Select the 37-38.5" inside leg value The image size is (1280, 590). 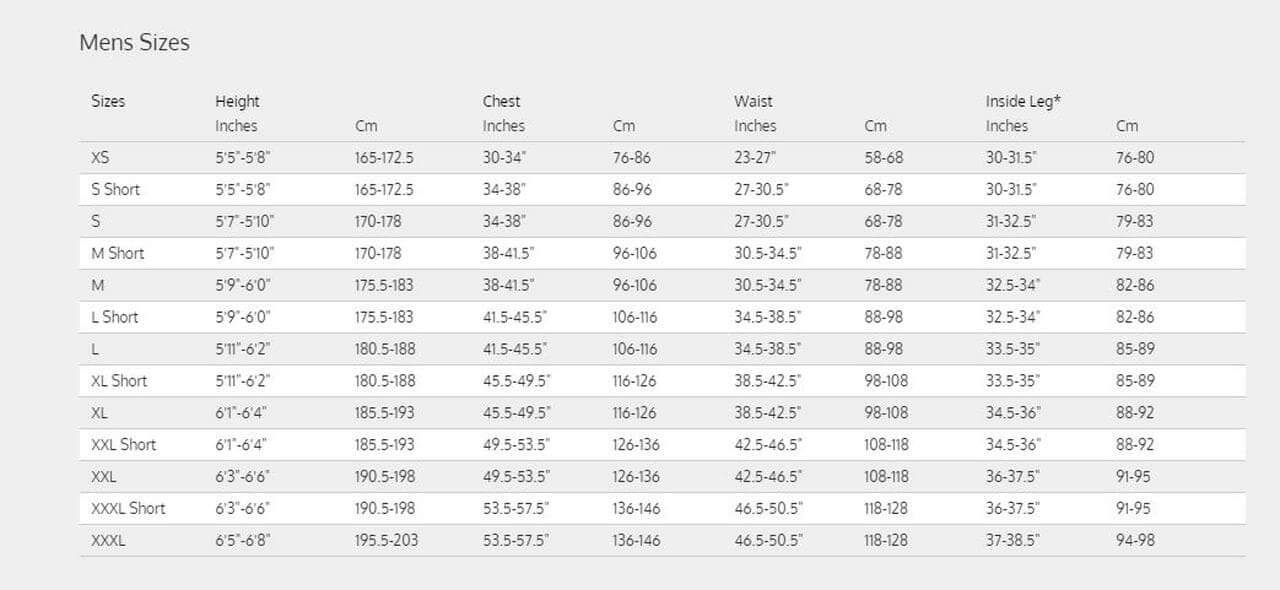pyautogui.click(x=1012, y=540)
